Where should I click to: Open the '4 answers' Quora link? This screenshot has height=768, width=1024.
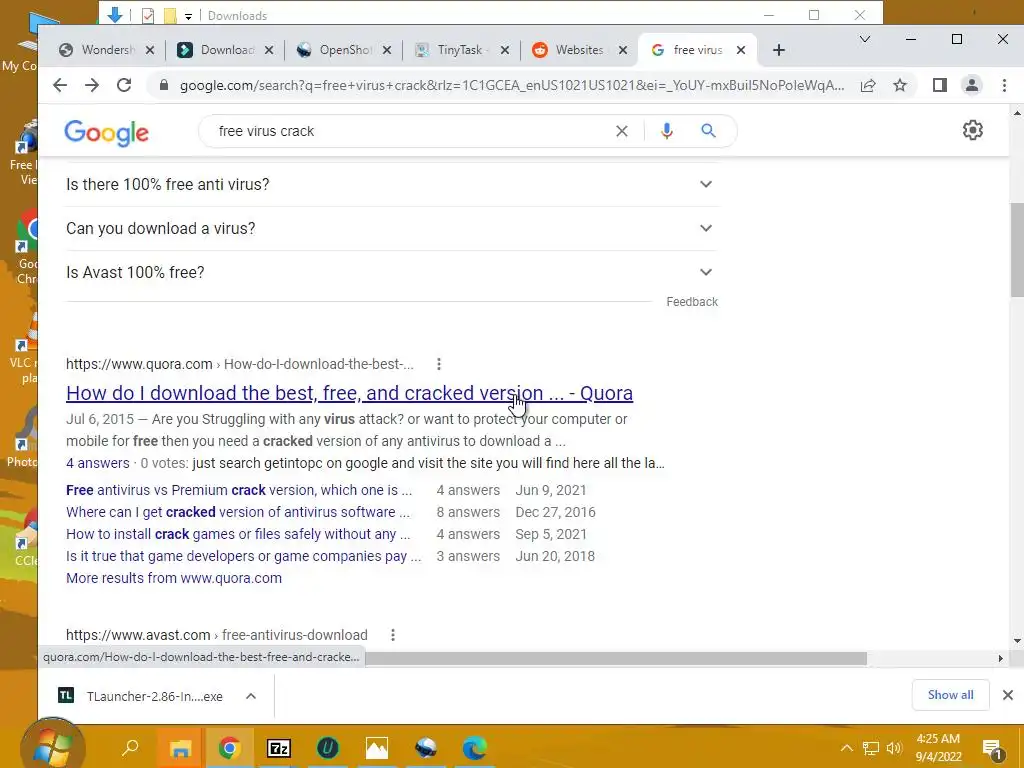98,463
